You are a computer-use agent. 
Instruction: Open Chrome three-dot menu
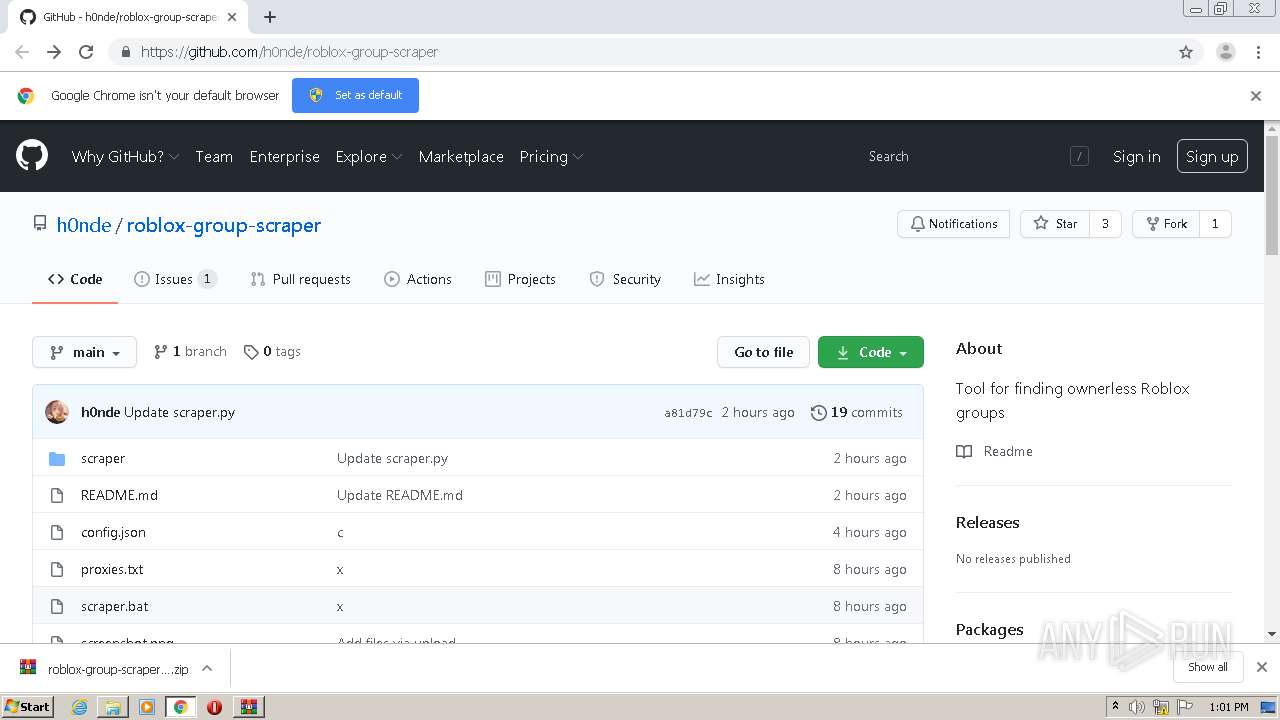[1258, 52]
